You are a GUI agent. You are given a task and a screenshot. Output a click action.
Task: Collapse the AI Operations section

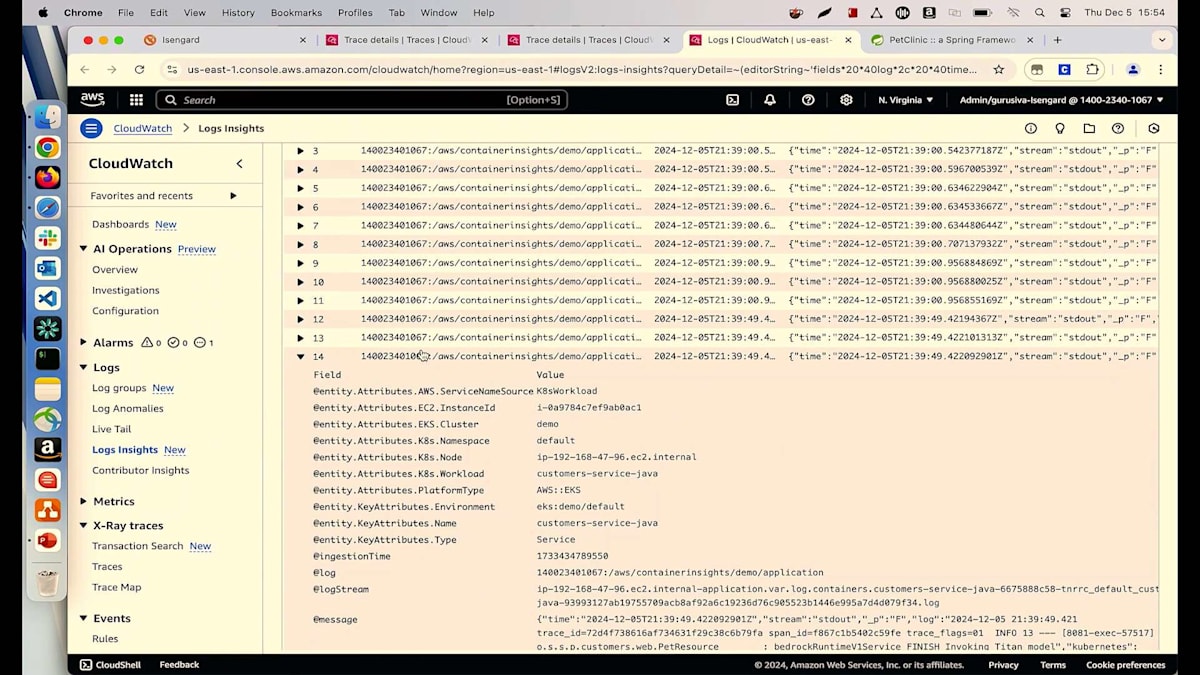(84, 249)
